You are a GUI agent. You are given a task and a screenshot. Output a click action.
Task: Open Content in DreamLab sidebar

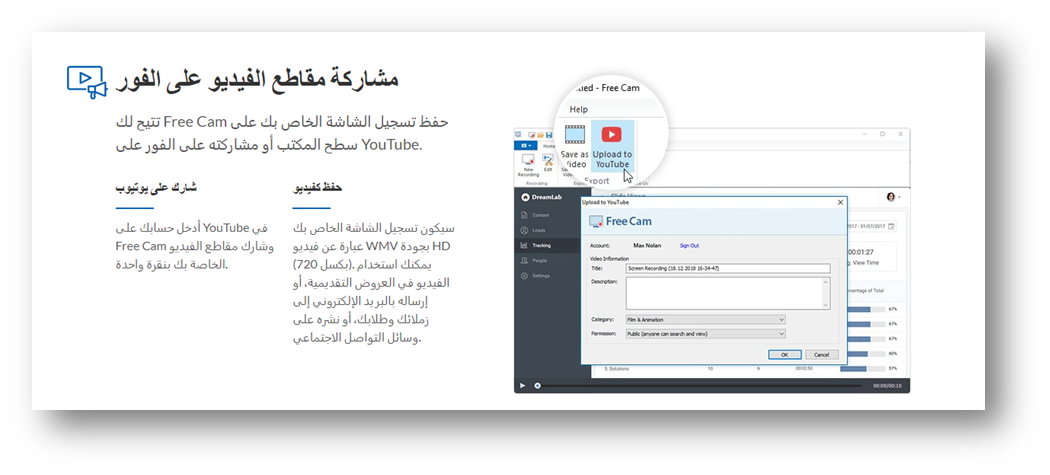[x=534, y=215]
